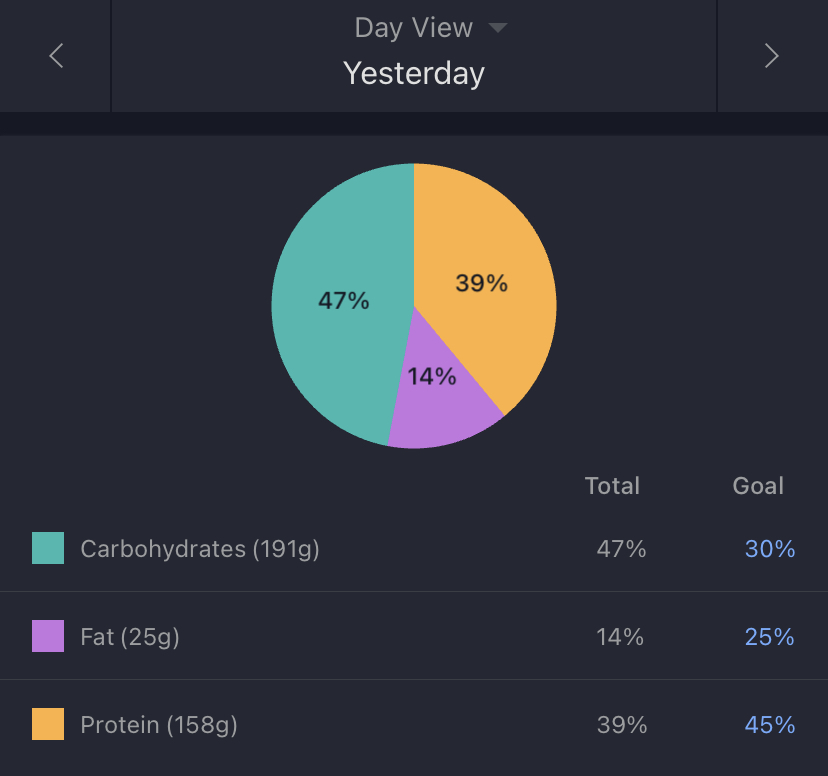828x776 pixels.
Task: Go to the previous day using left arrow
Action: pos(56,56)
